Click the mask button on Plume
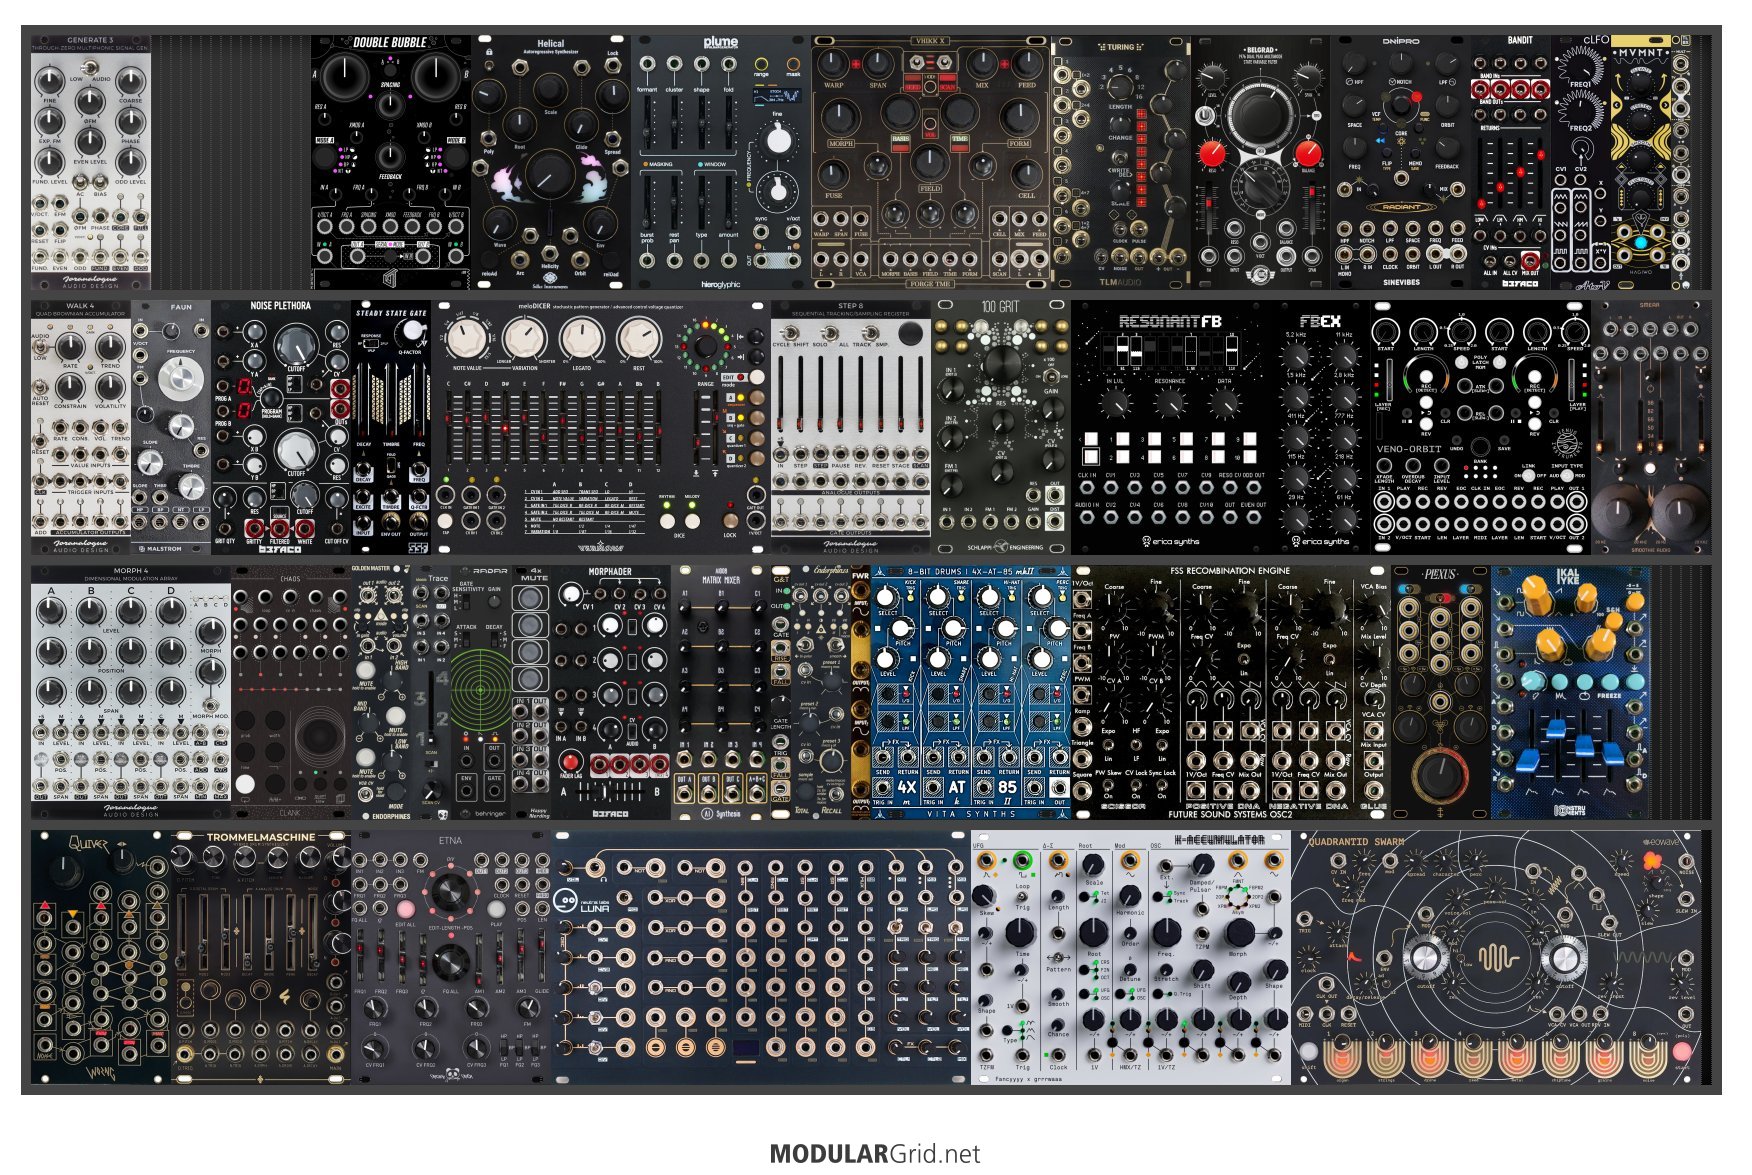 tap(793, 64)
